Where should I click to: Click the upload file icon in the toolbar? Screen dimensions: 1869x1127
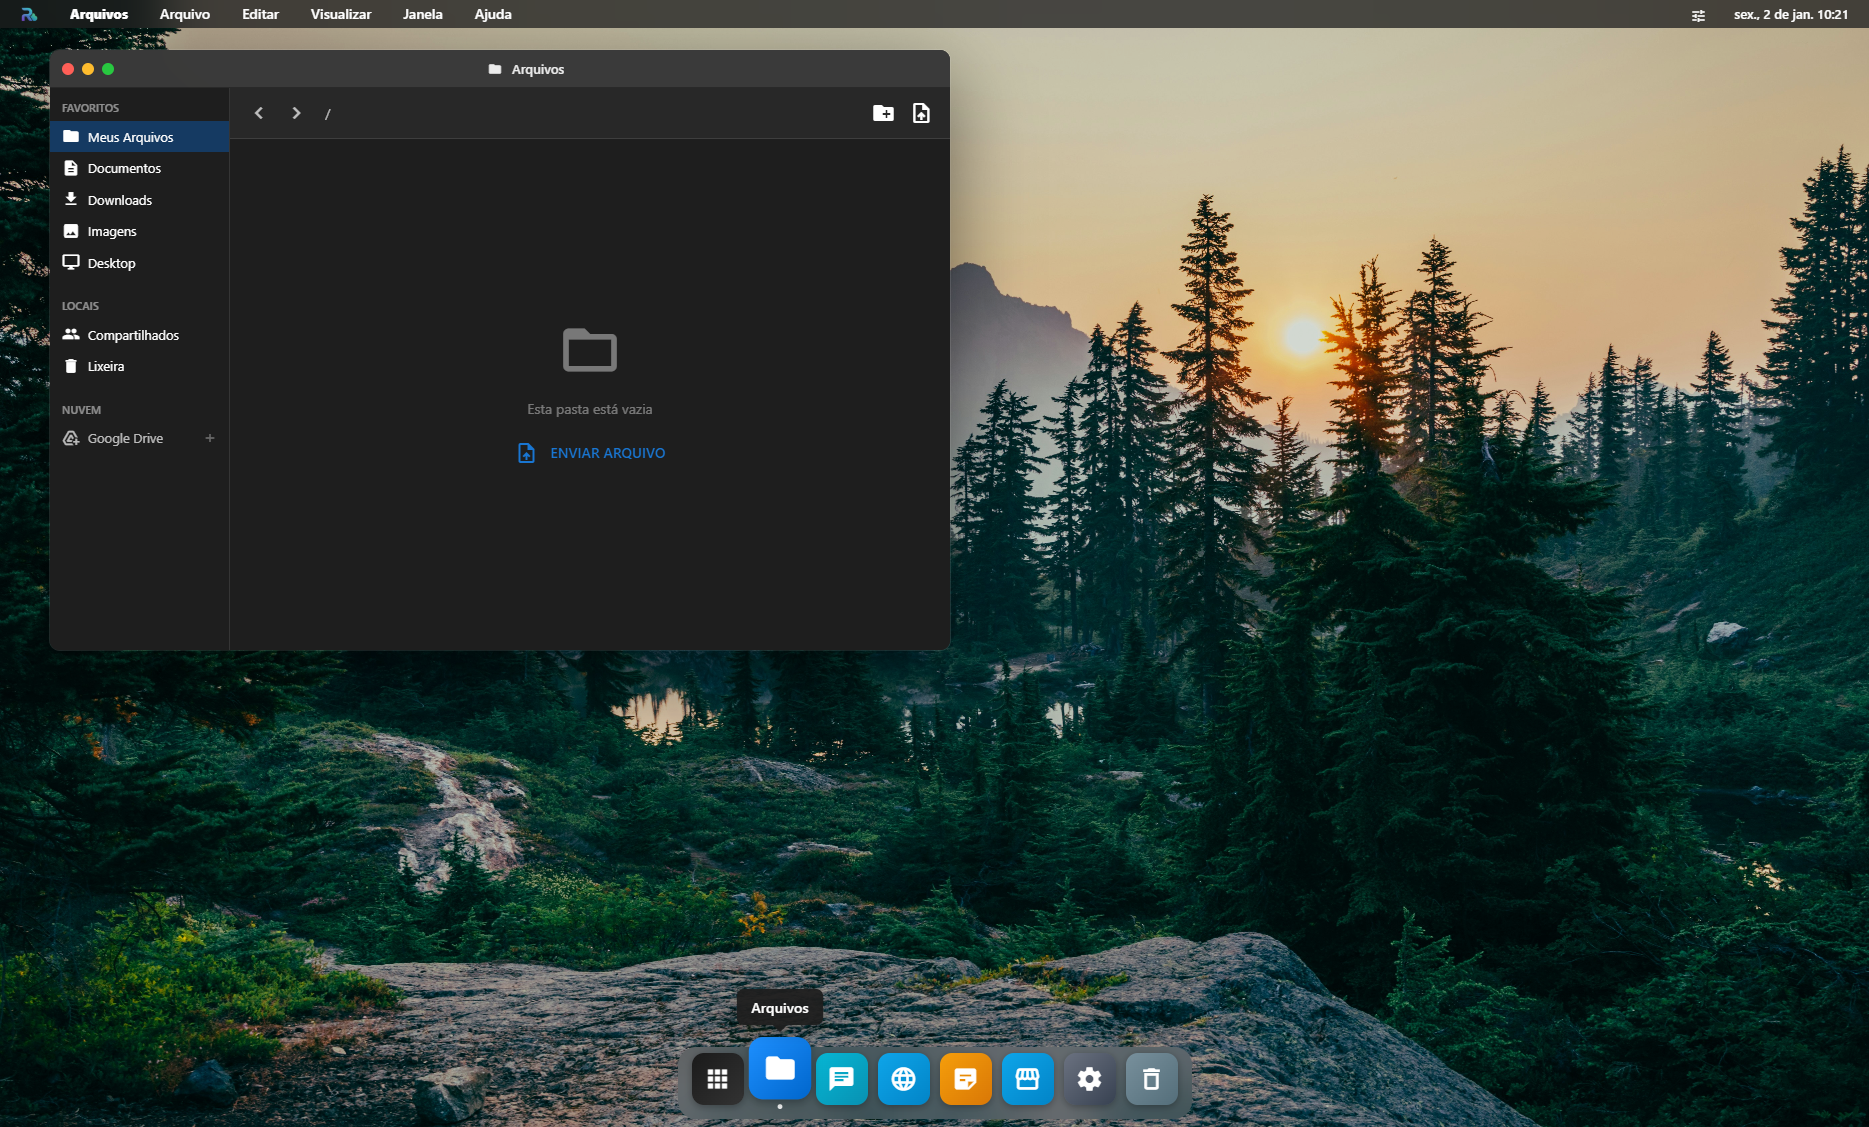pos(921,112)
